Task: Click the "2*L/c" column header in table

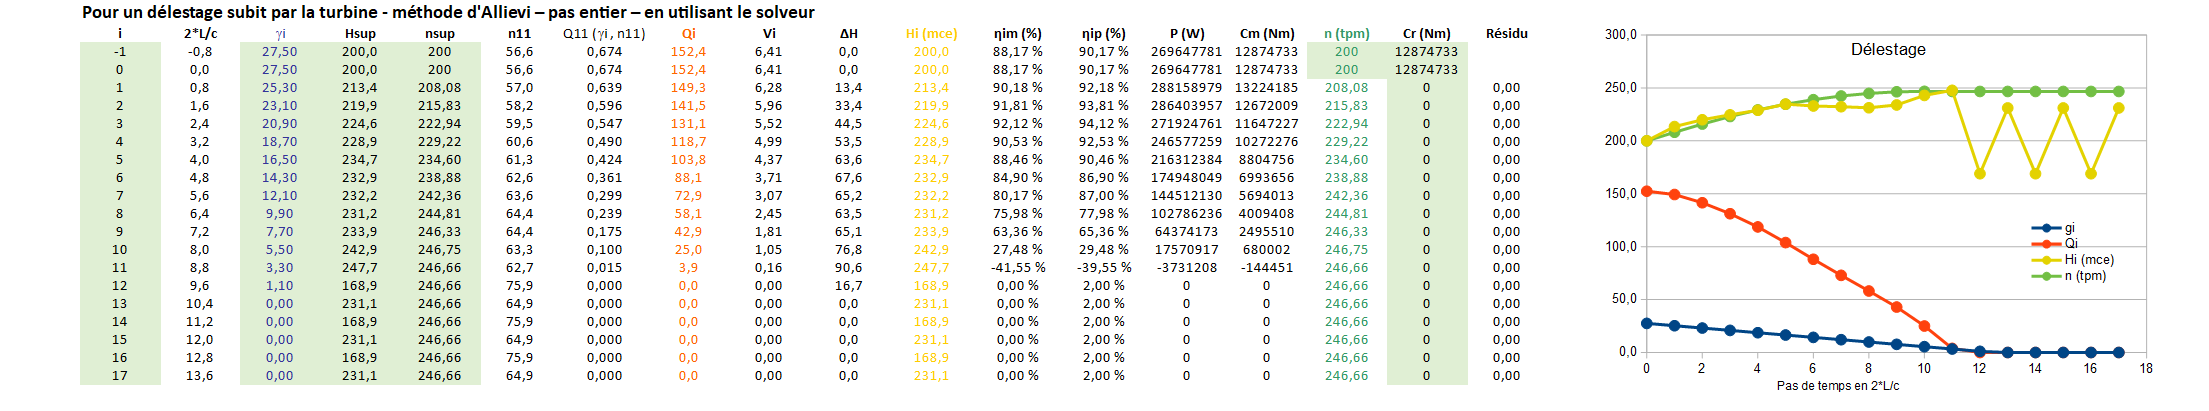Action: tap(200, 34)
